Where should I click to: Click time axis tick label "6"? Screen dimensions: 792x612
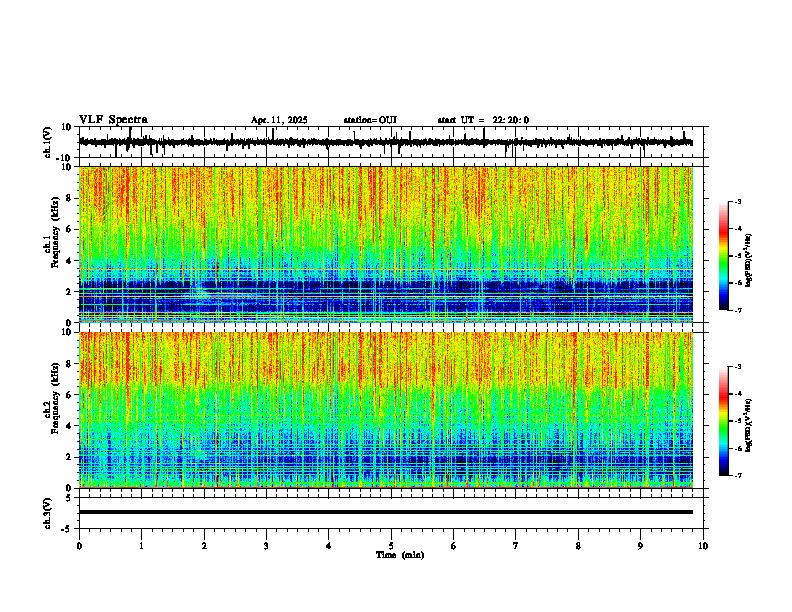[454, 546]
